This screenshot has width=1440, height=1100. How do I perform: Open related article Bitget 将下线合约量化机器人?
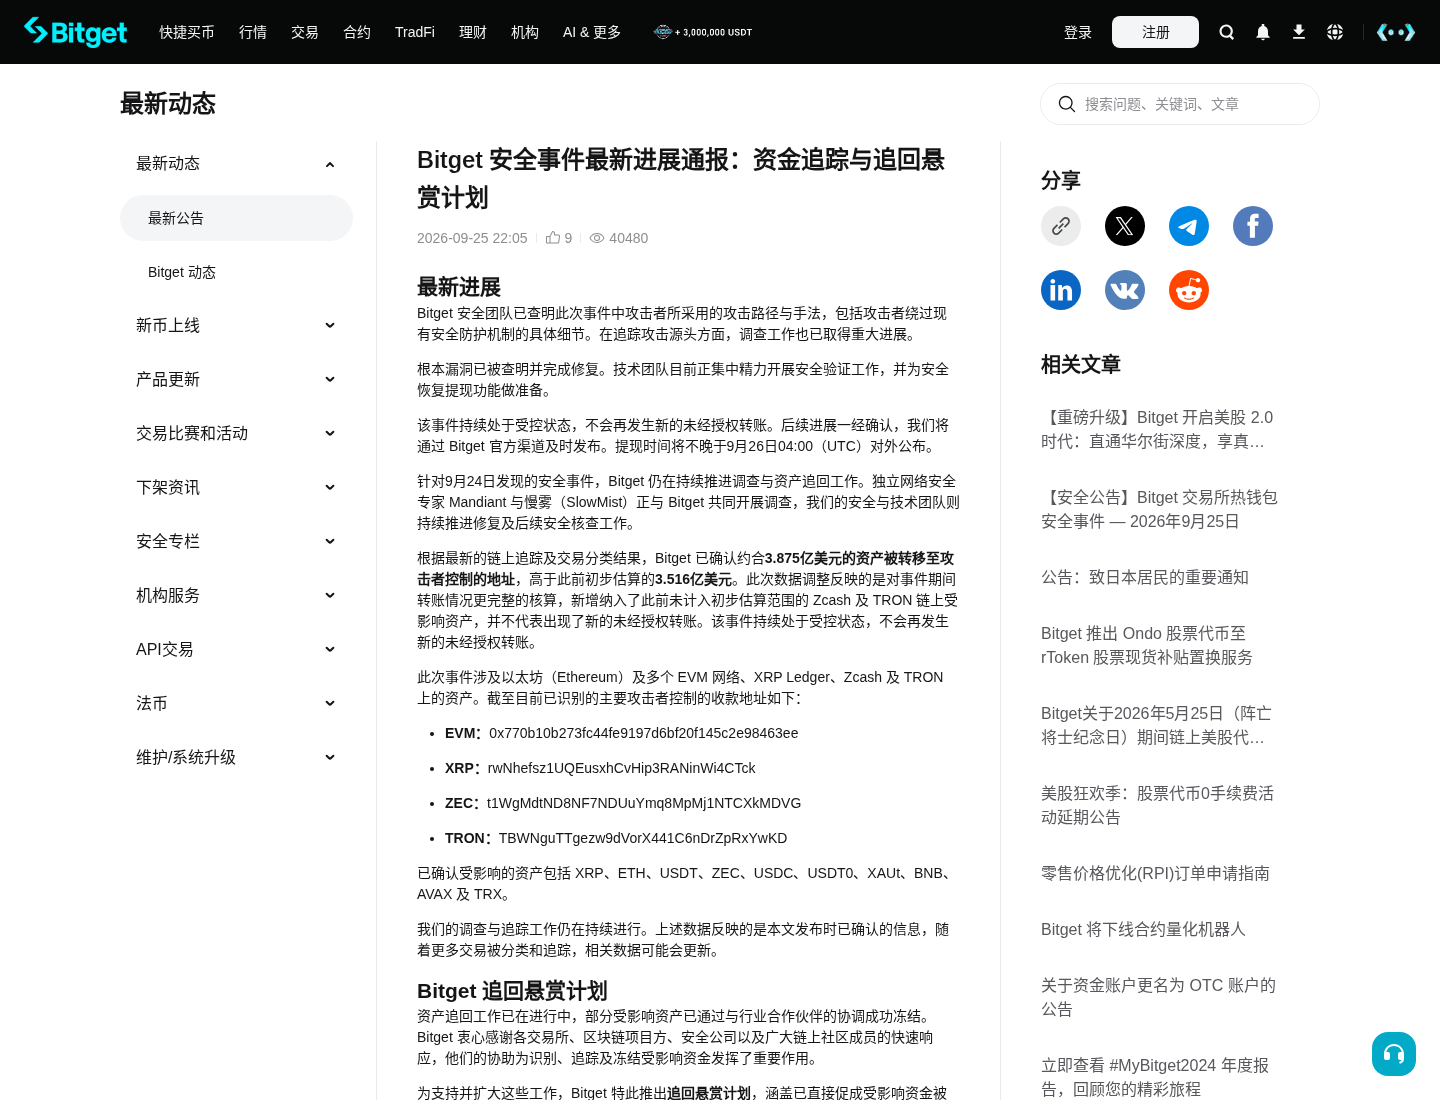[1143, 929]
